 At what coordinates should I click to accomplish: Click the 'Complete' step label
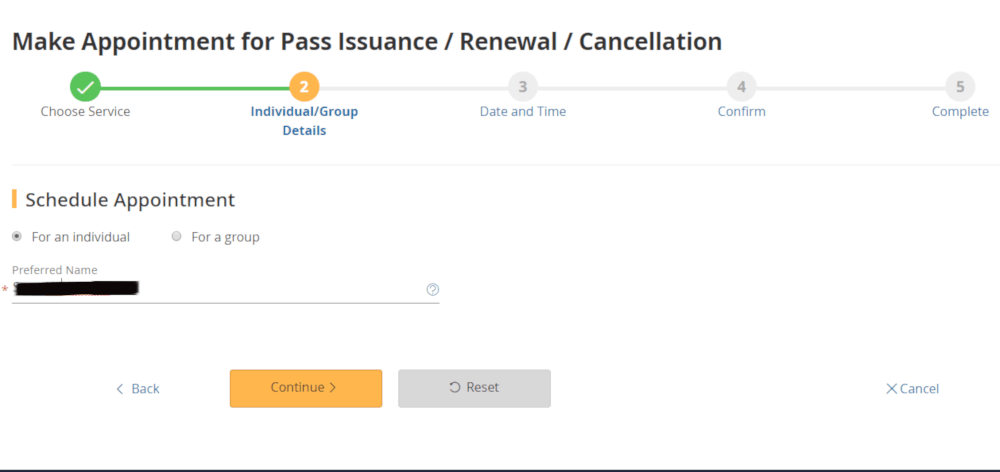pos(960,112)
